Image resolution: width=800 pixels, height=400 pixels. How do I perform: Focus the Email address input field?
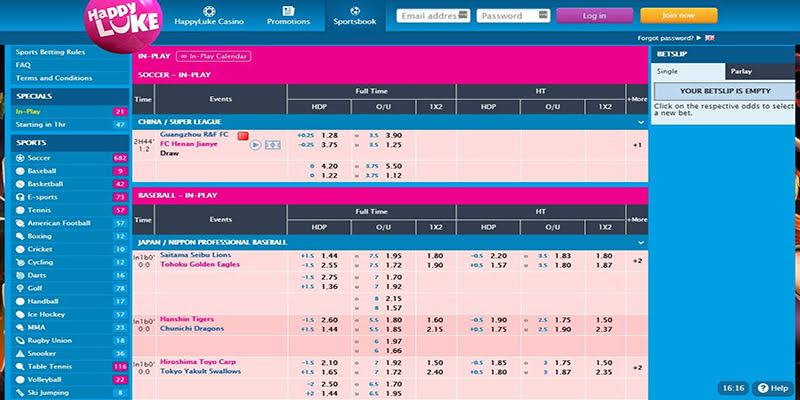point(433,16)
